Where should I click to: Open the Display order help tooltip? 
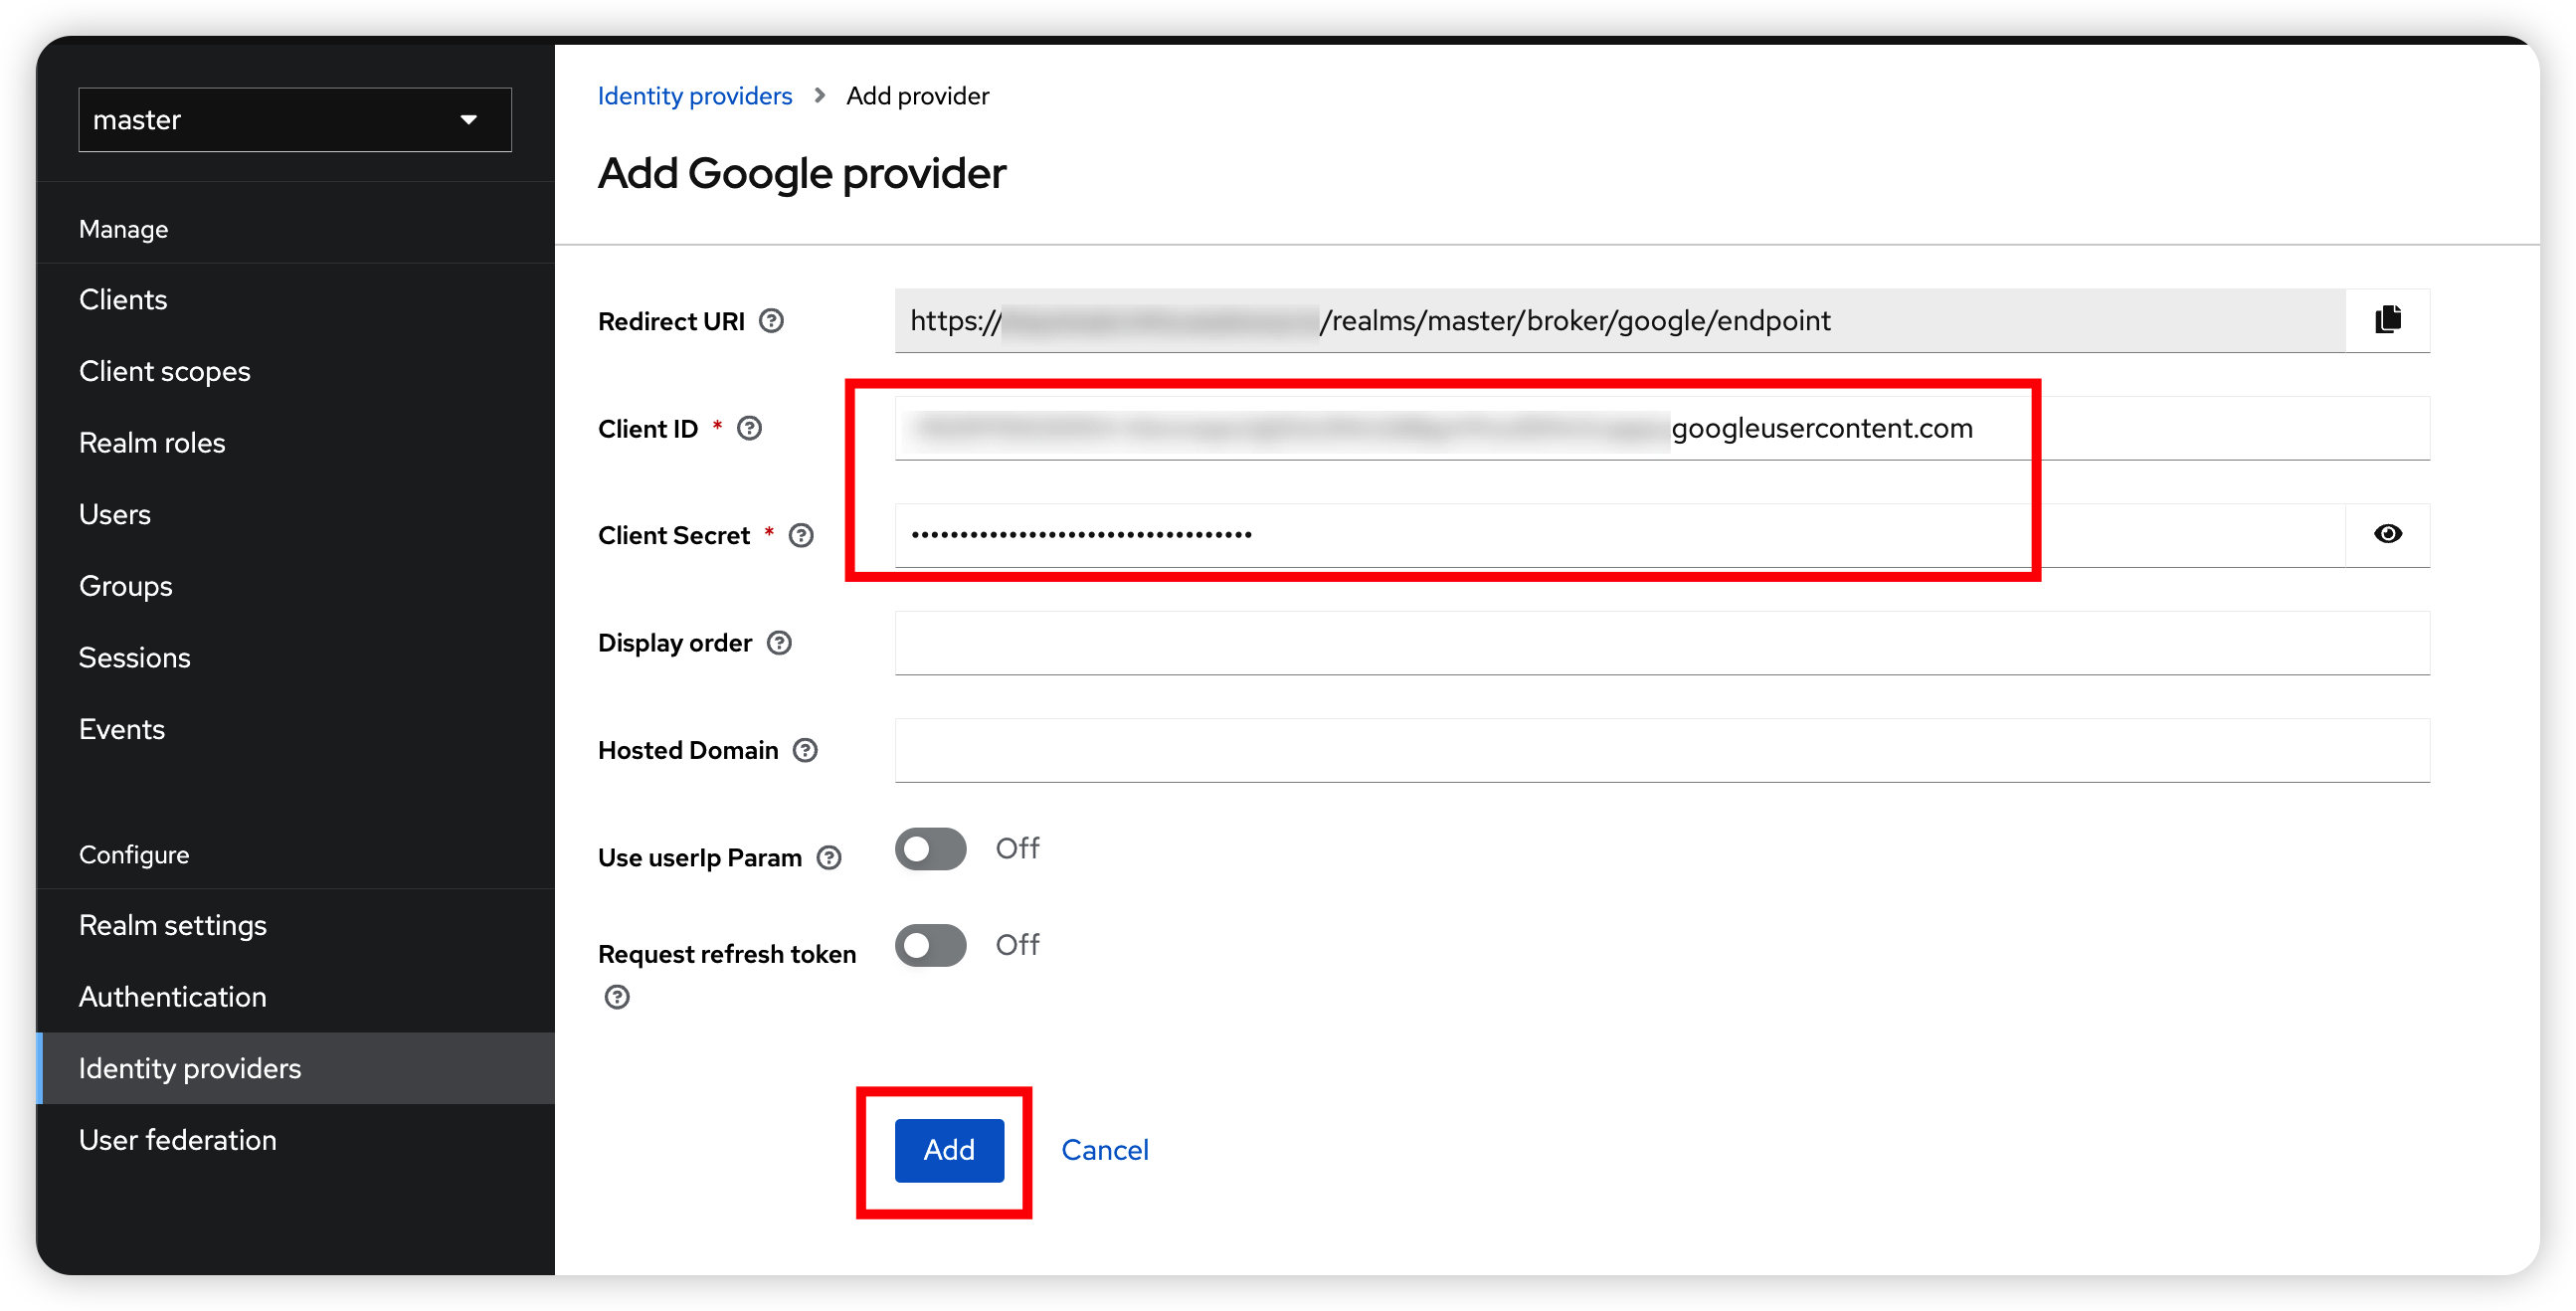[779, 643]
